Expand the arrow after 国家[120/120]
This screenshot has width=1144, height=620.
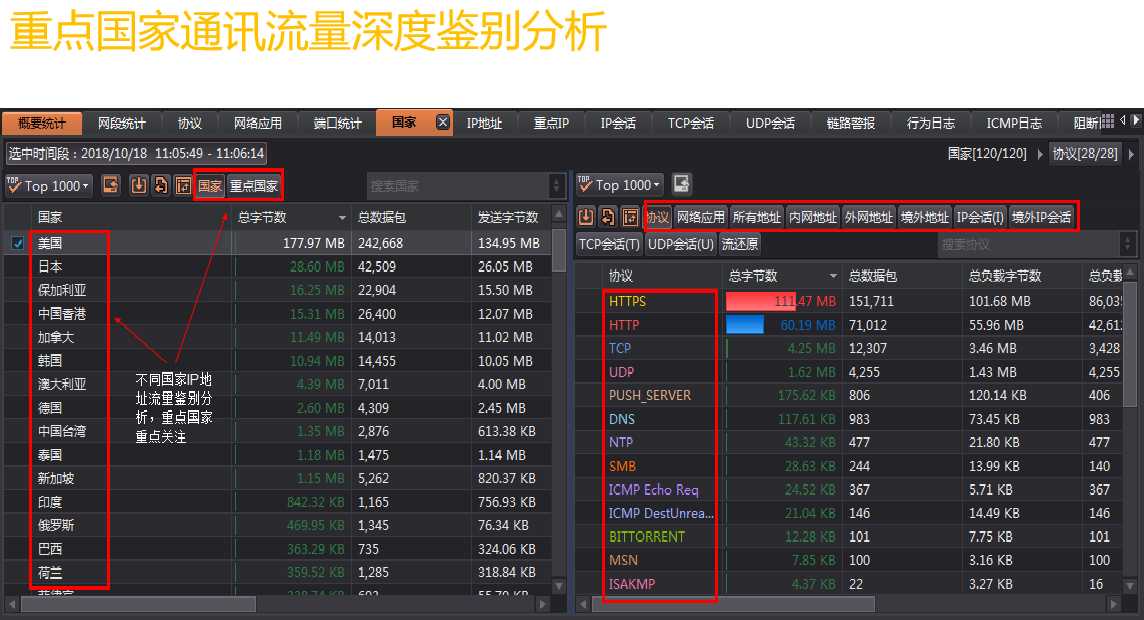[1040, 154]
